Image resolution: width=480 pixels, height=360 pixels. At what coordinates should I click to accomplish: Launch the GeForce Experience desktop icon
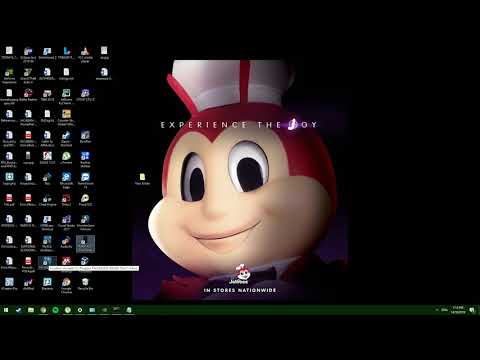[x=9, y=75]
